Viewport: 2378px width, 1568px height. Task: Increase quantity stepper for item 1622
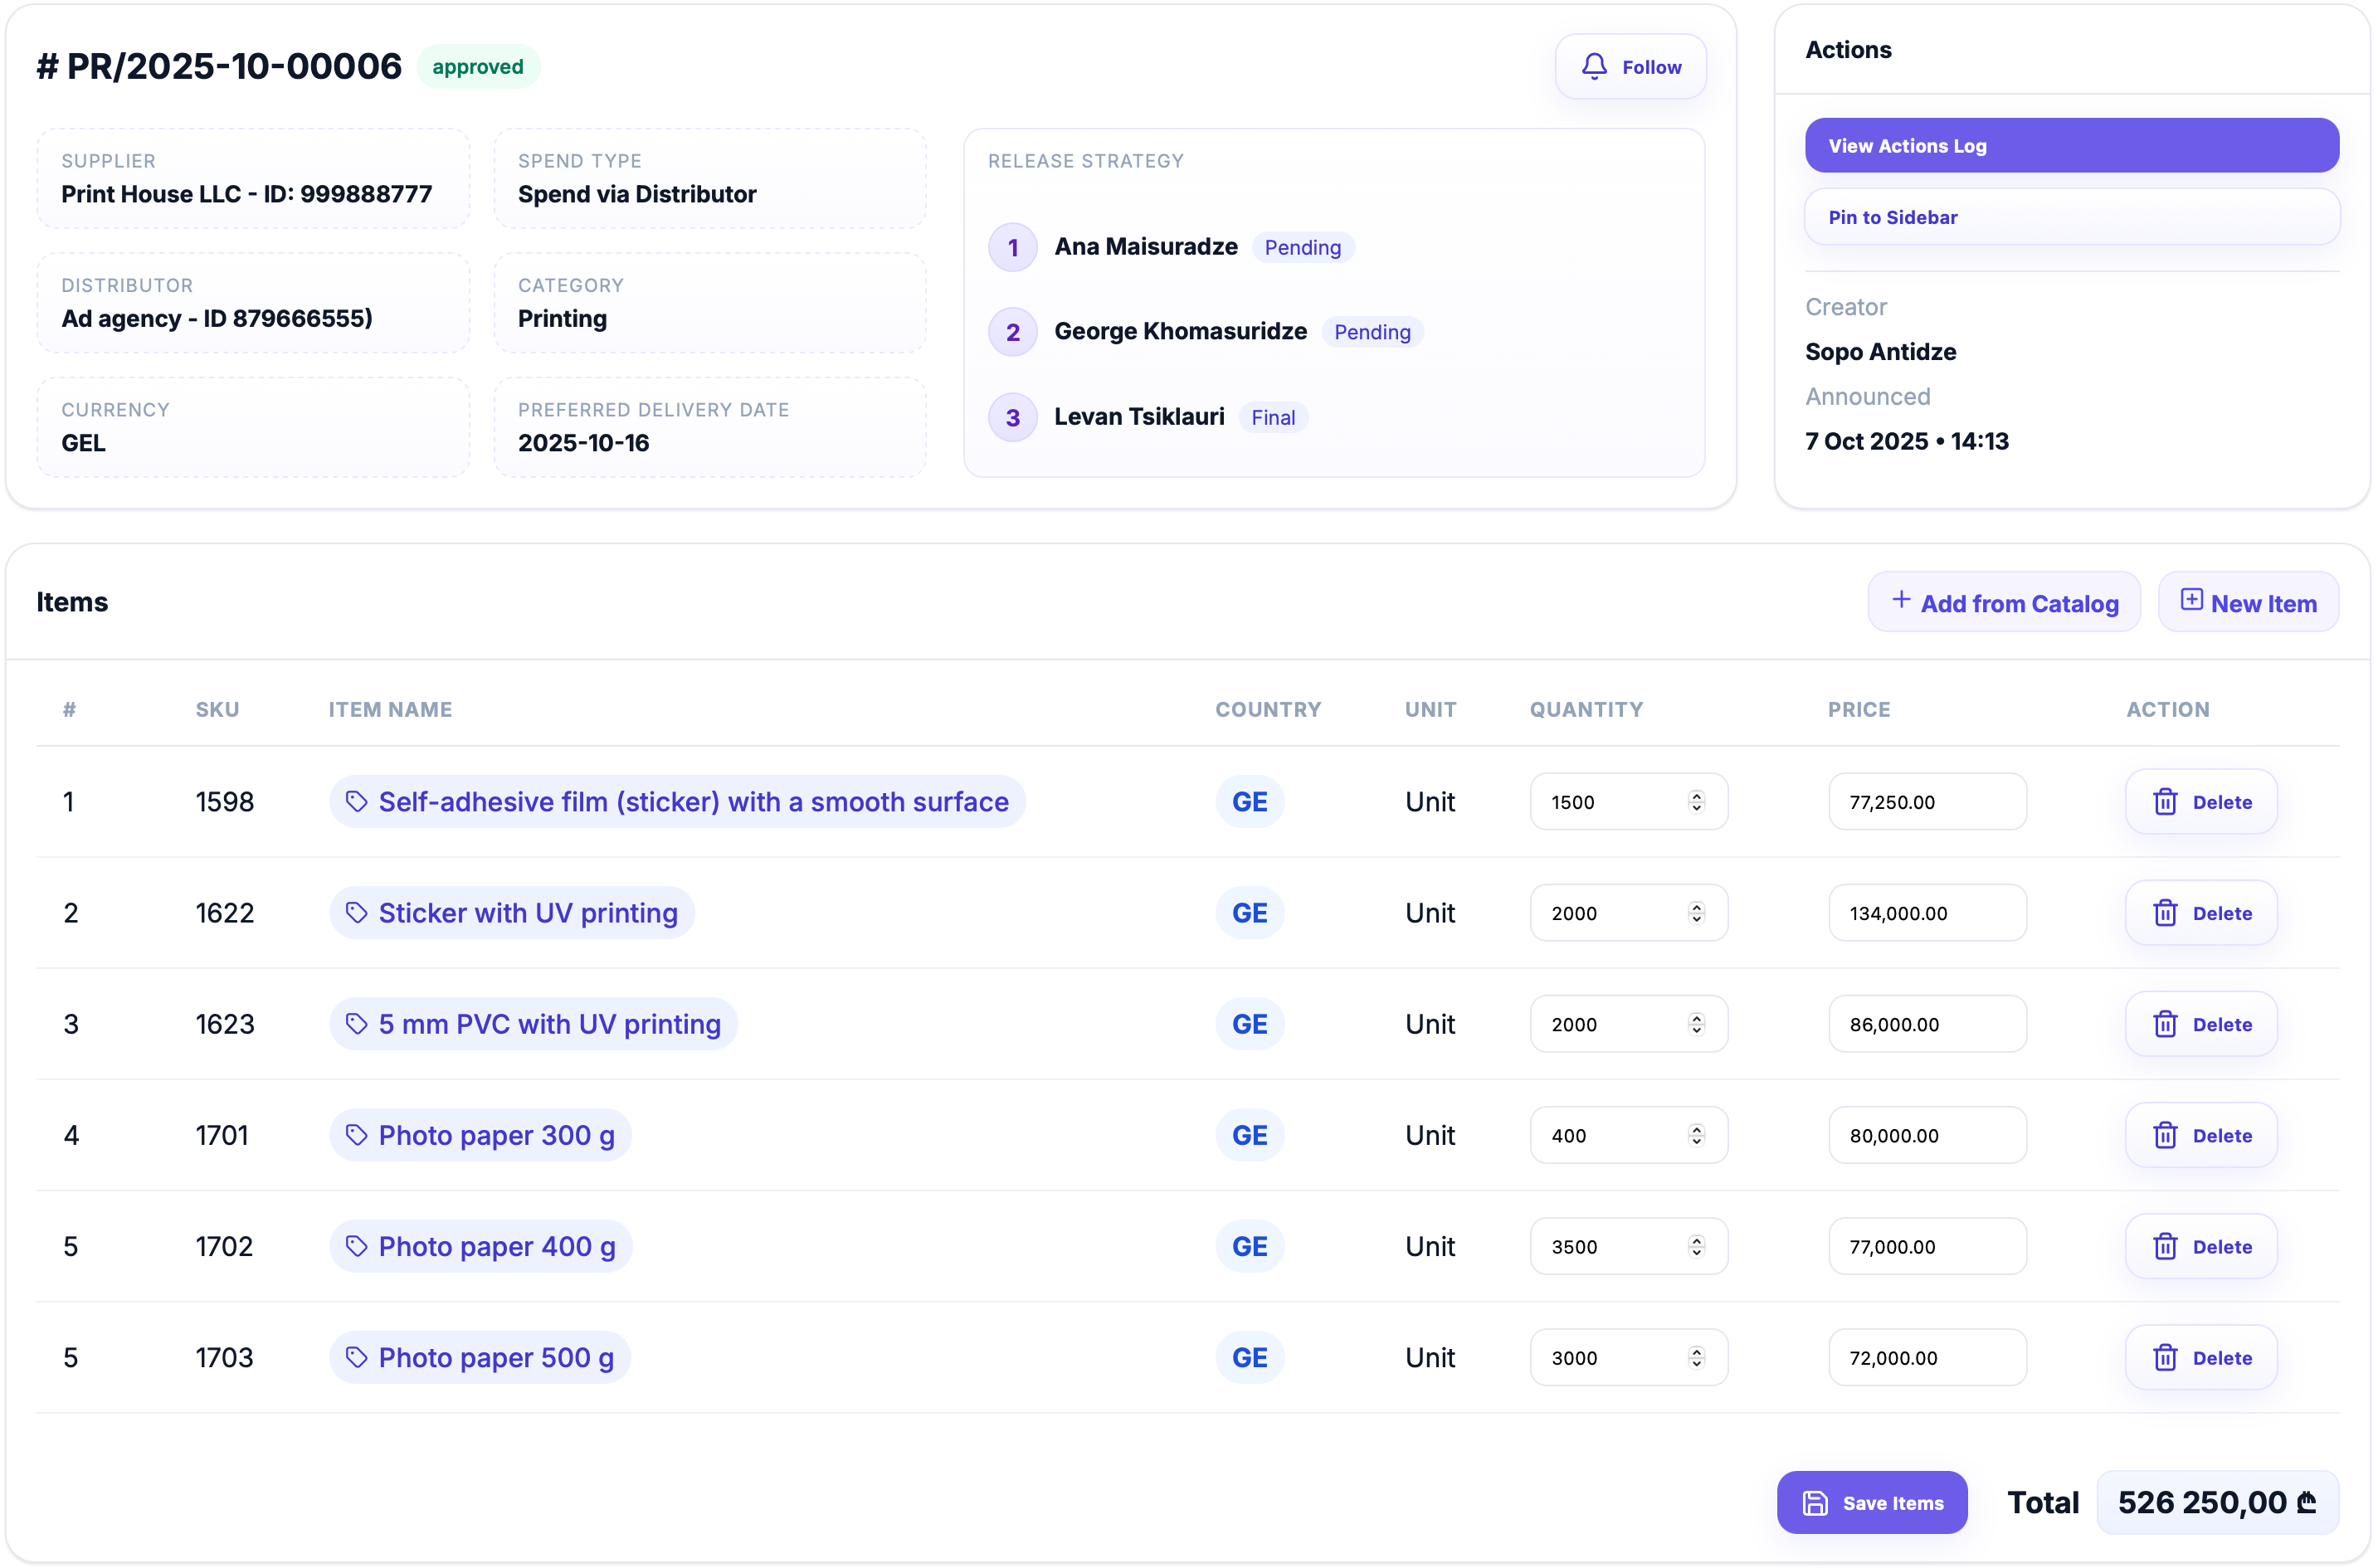pos(1695,906)
